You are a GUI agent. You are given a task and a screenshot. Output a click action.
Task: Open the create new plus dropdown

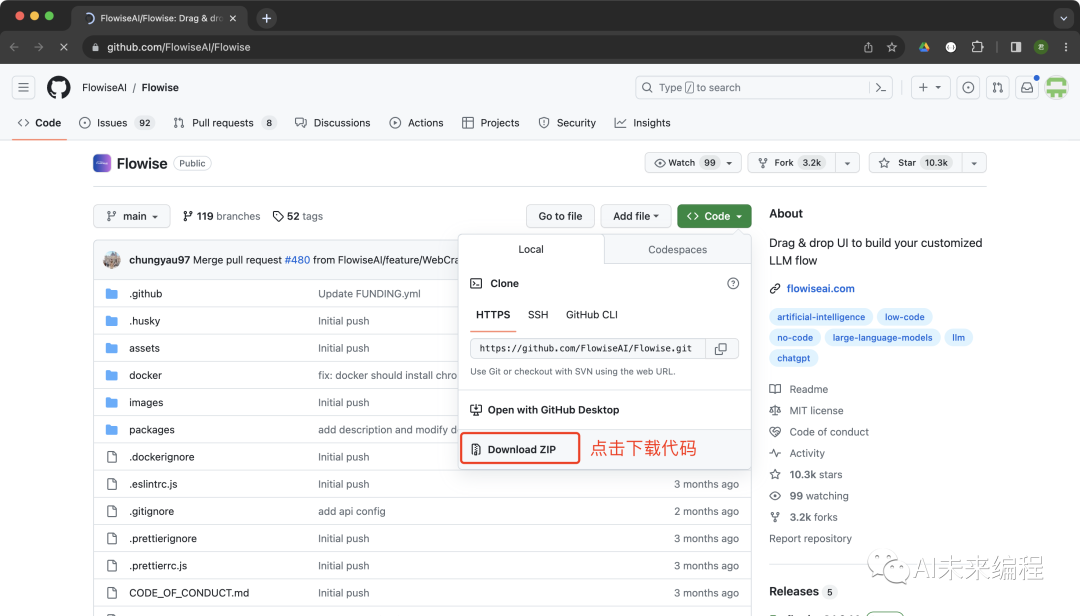[x=930, y=88]
